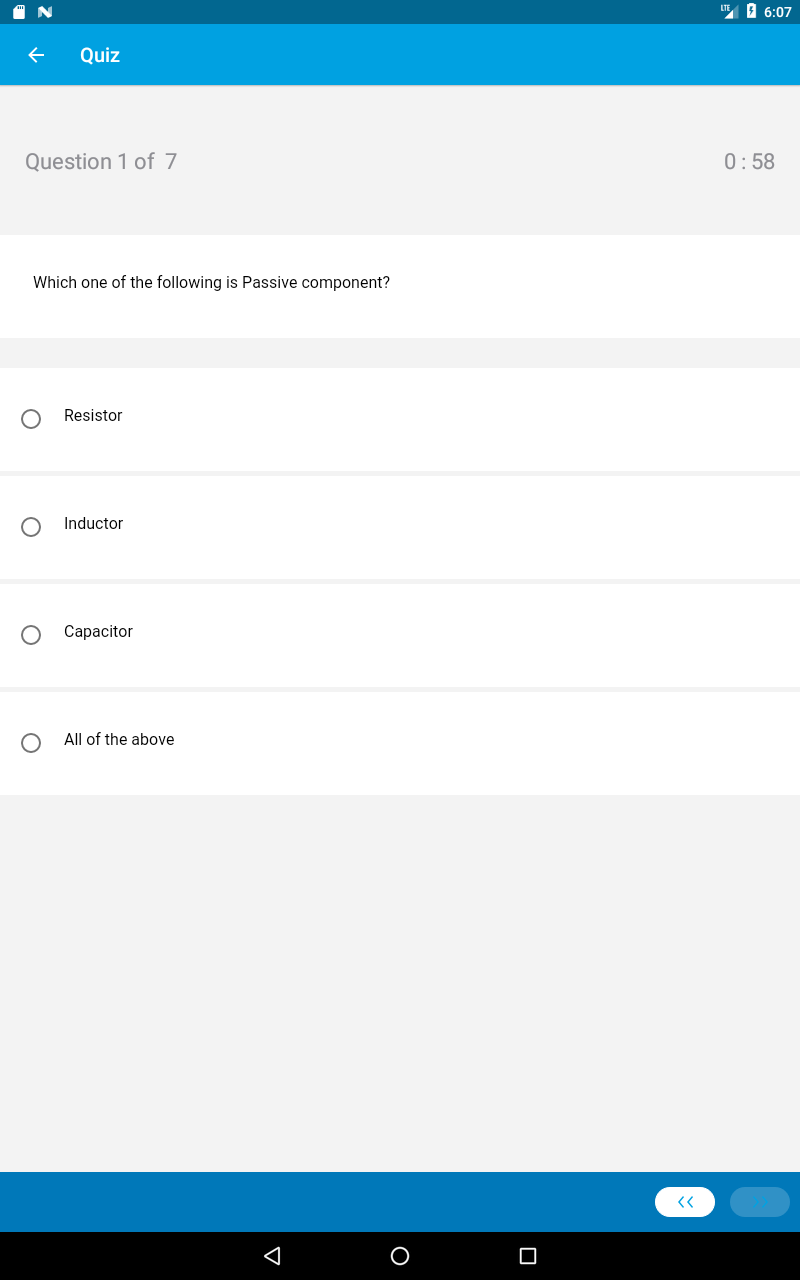Tap the All of the above answer text

click(119, 739)
